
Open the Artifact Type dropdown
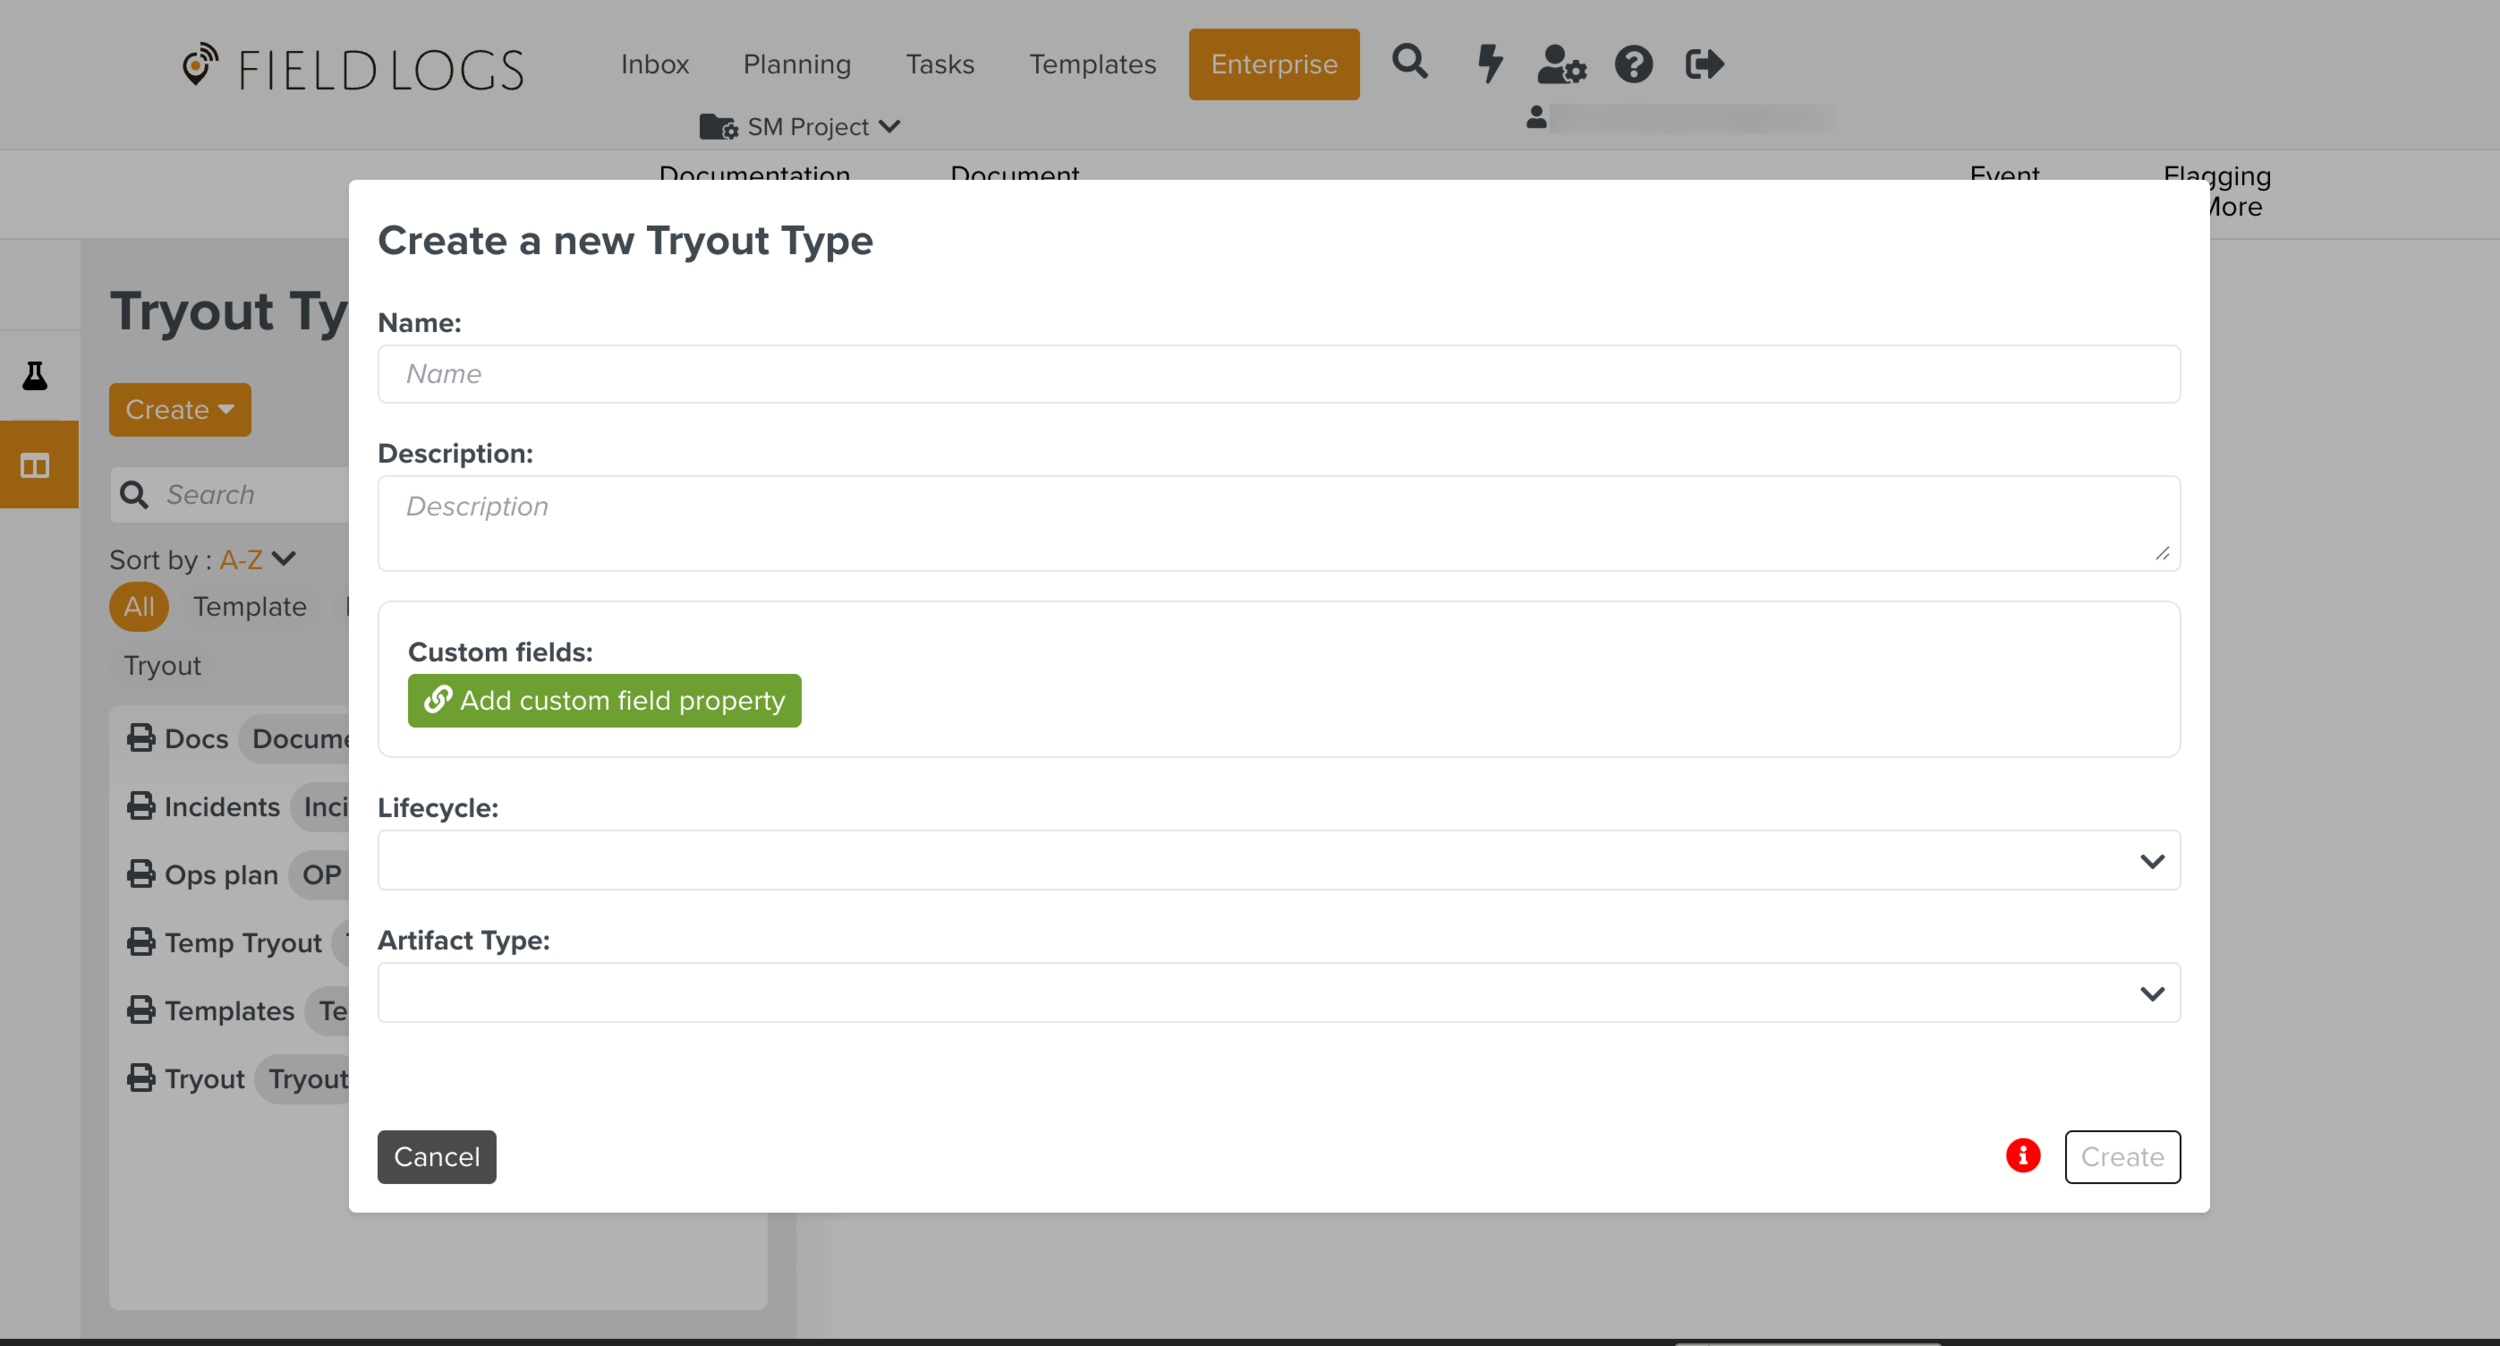(x=1278, y=993)
